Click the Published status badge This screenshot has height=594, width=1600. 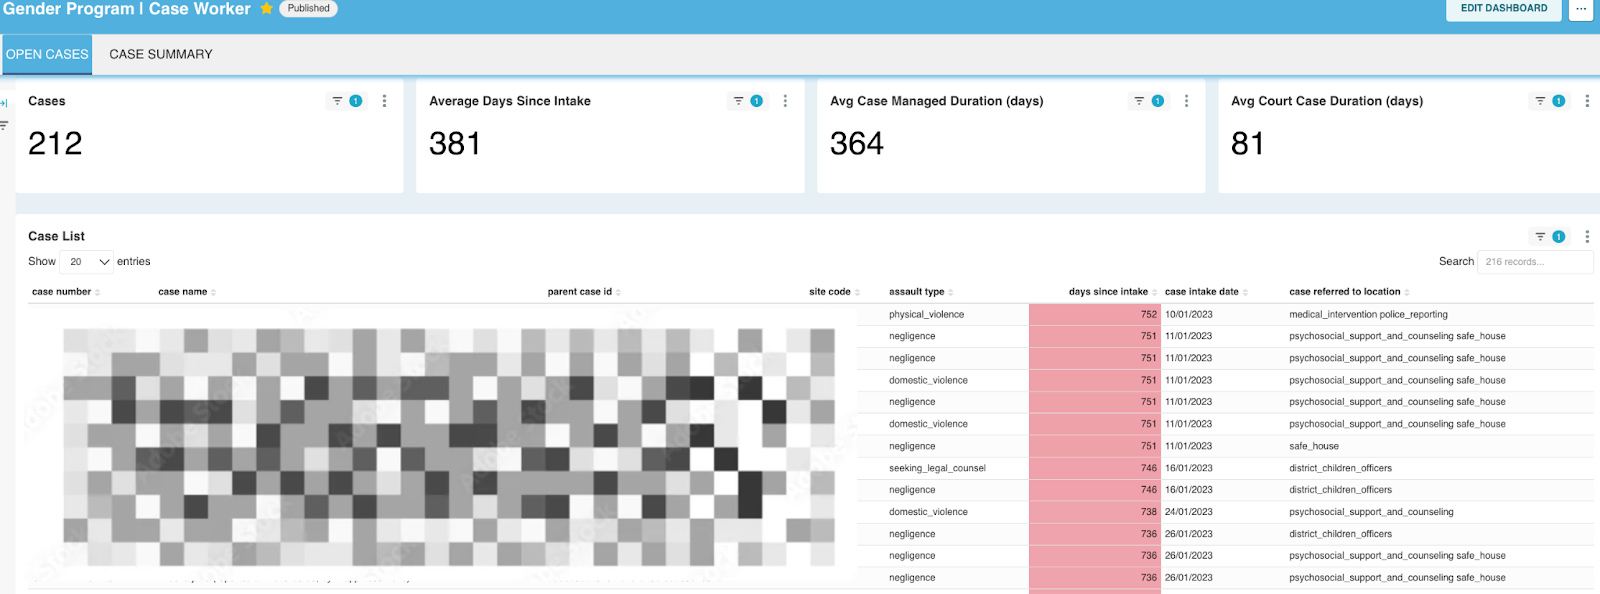coord(308,8)
